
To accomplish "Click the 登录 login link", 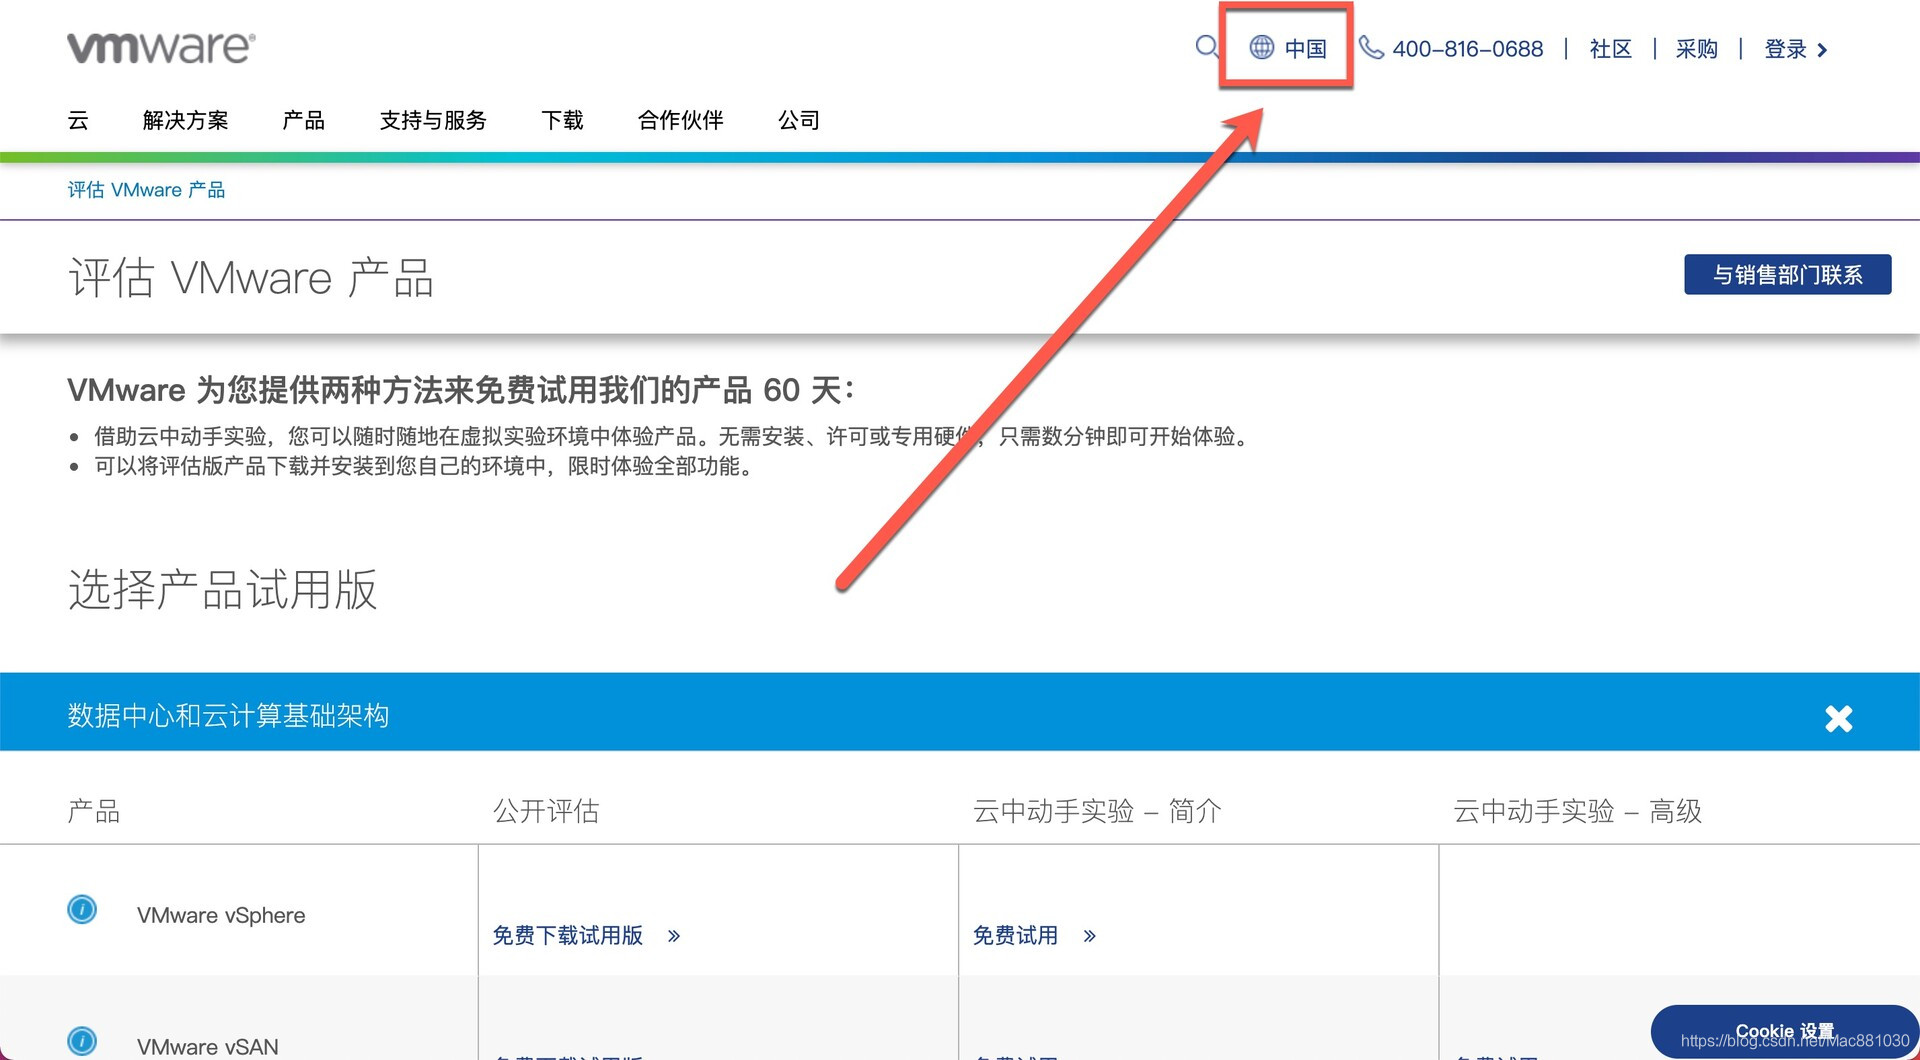I will click(1786, 49).
